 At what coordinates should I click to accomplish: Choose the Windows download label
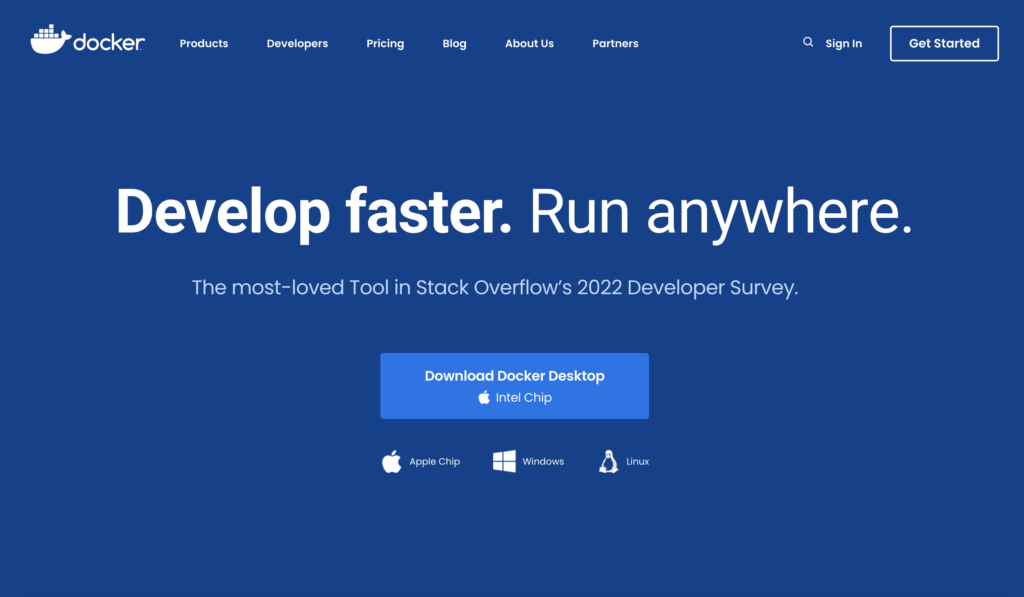pos(543,462)
